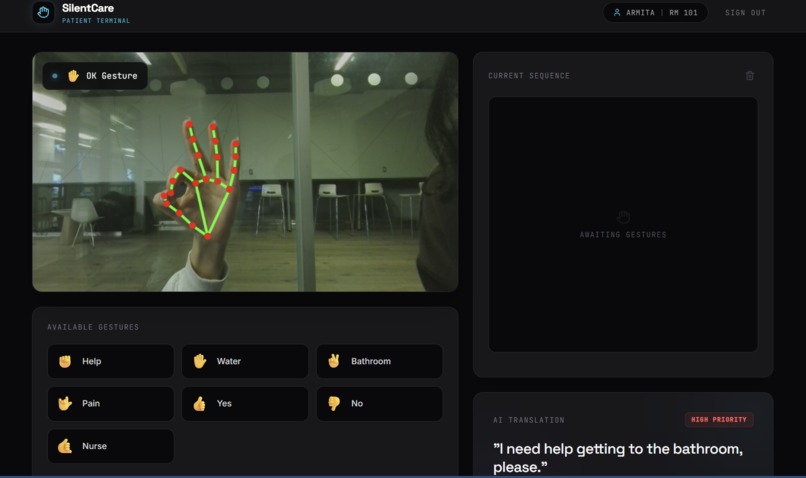Select the Nurse gesture label
The height and width of the screenshot is (478, 806).
pos(95,446)
